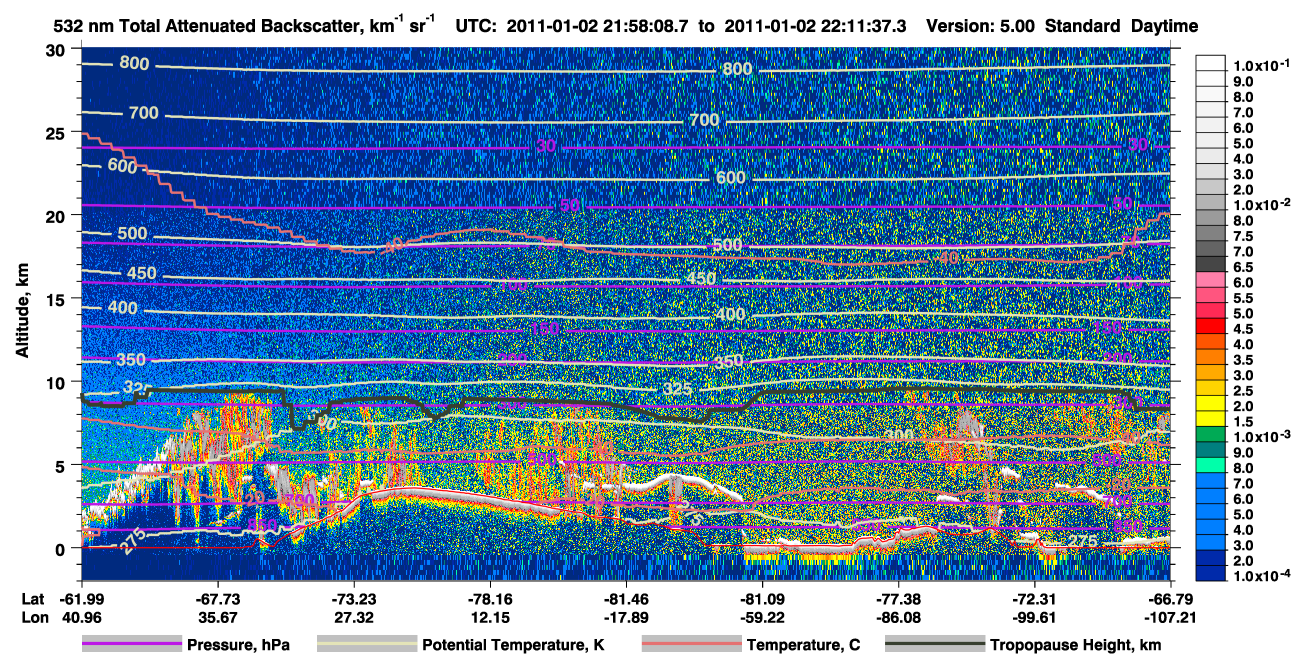The width and height of the screenshot is (1300, 667).
Task: Click the darkest navy swatch at the colorbar bottom
Action: coord(1210,572)
